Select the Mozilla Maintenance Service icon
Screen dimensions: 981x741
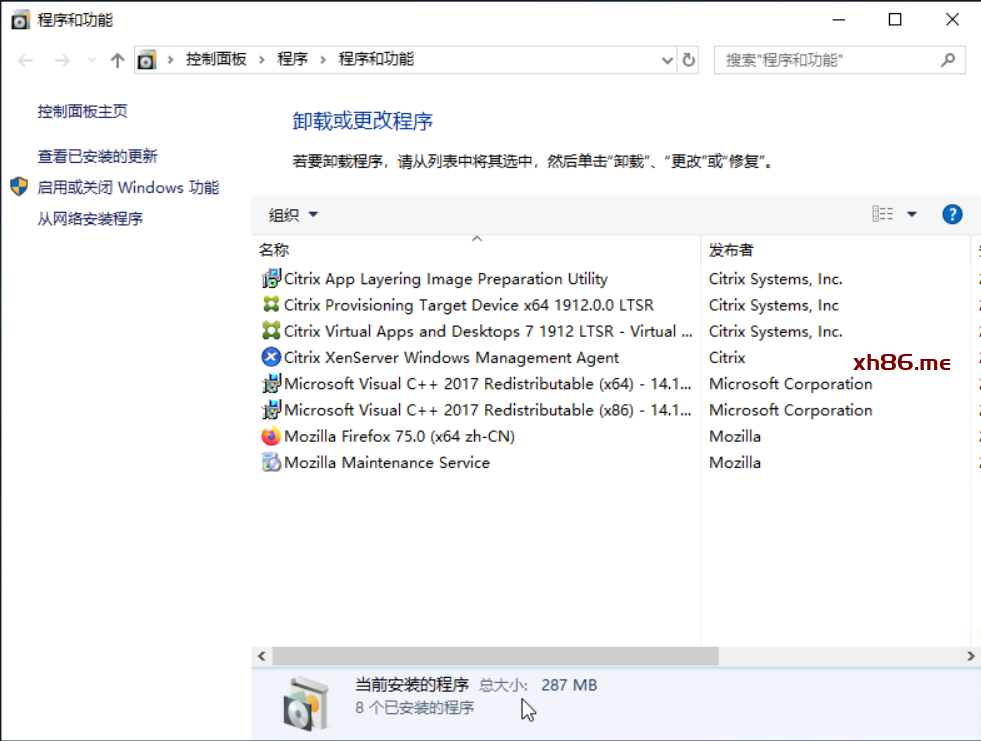click(x=270, y=462)
